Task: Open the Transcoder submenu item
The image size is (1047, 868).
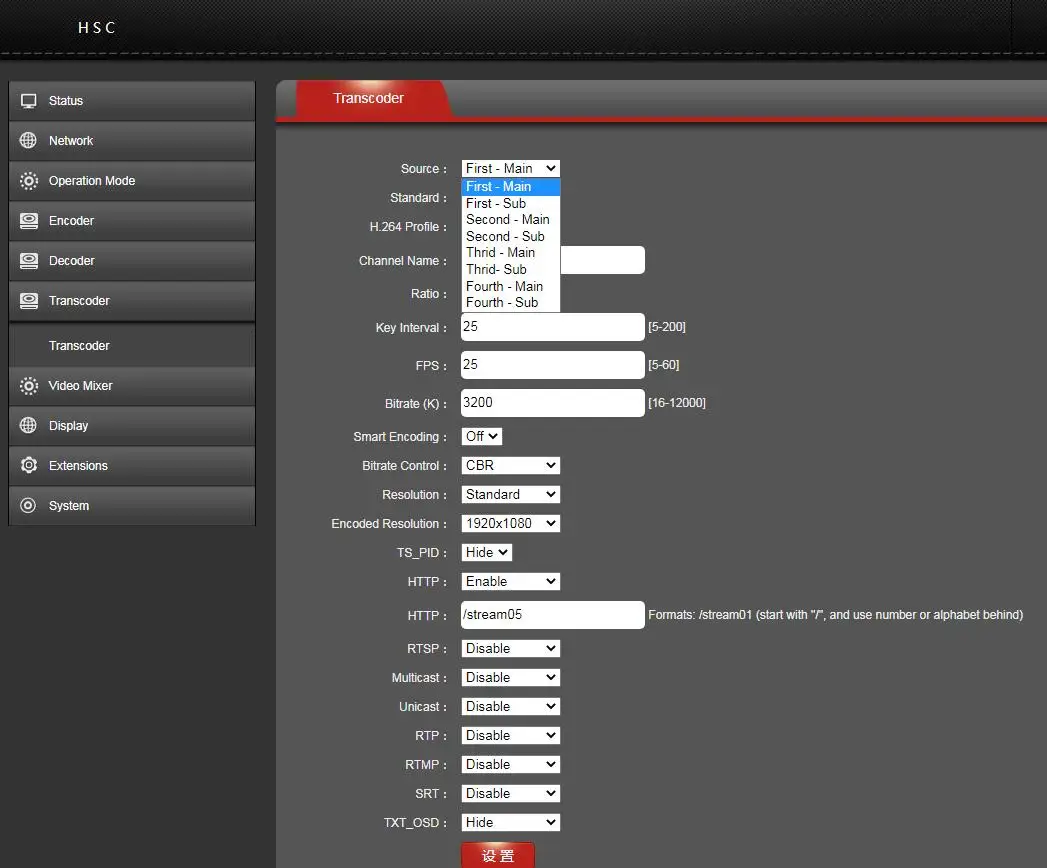Action: 79,346
